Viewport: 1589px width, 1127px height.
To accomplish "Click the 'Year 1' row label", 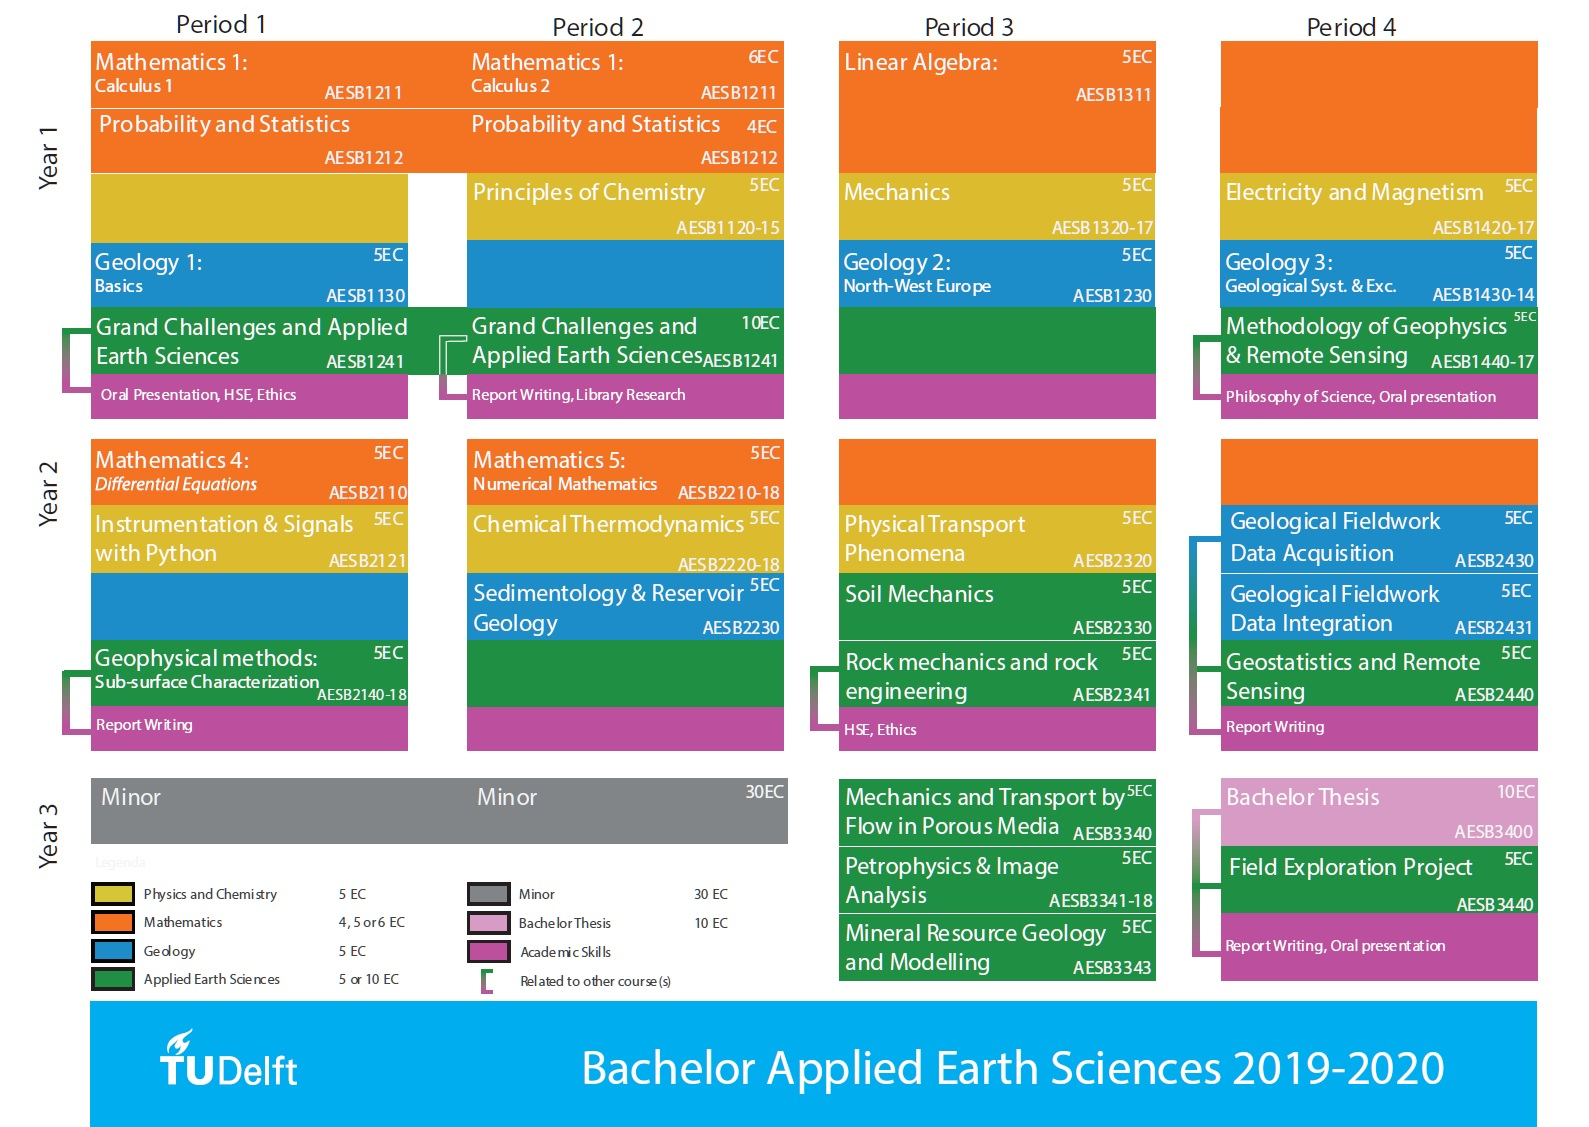I will pyautogui.click(x=48, y=158).
